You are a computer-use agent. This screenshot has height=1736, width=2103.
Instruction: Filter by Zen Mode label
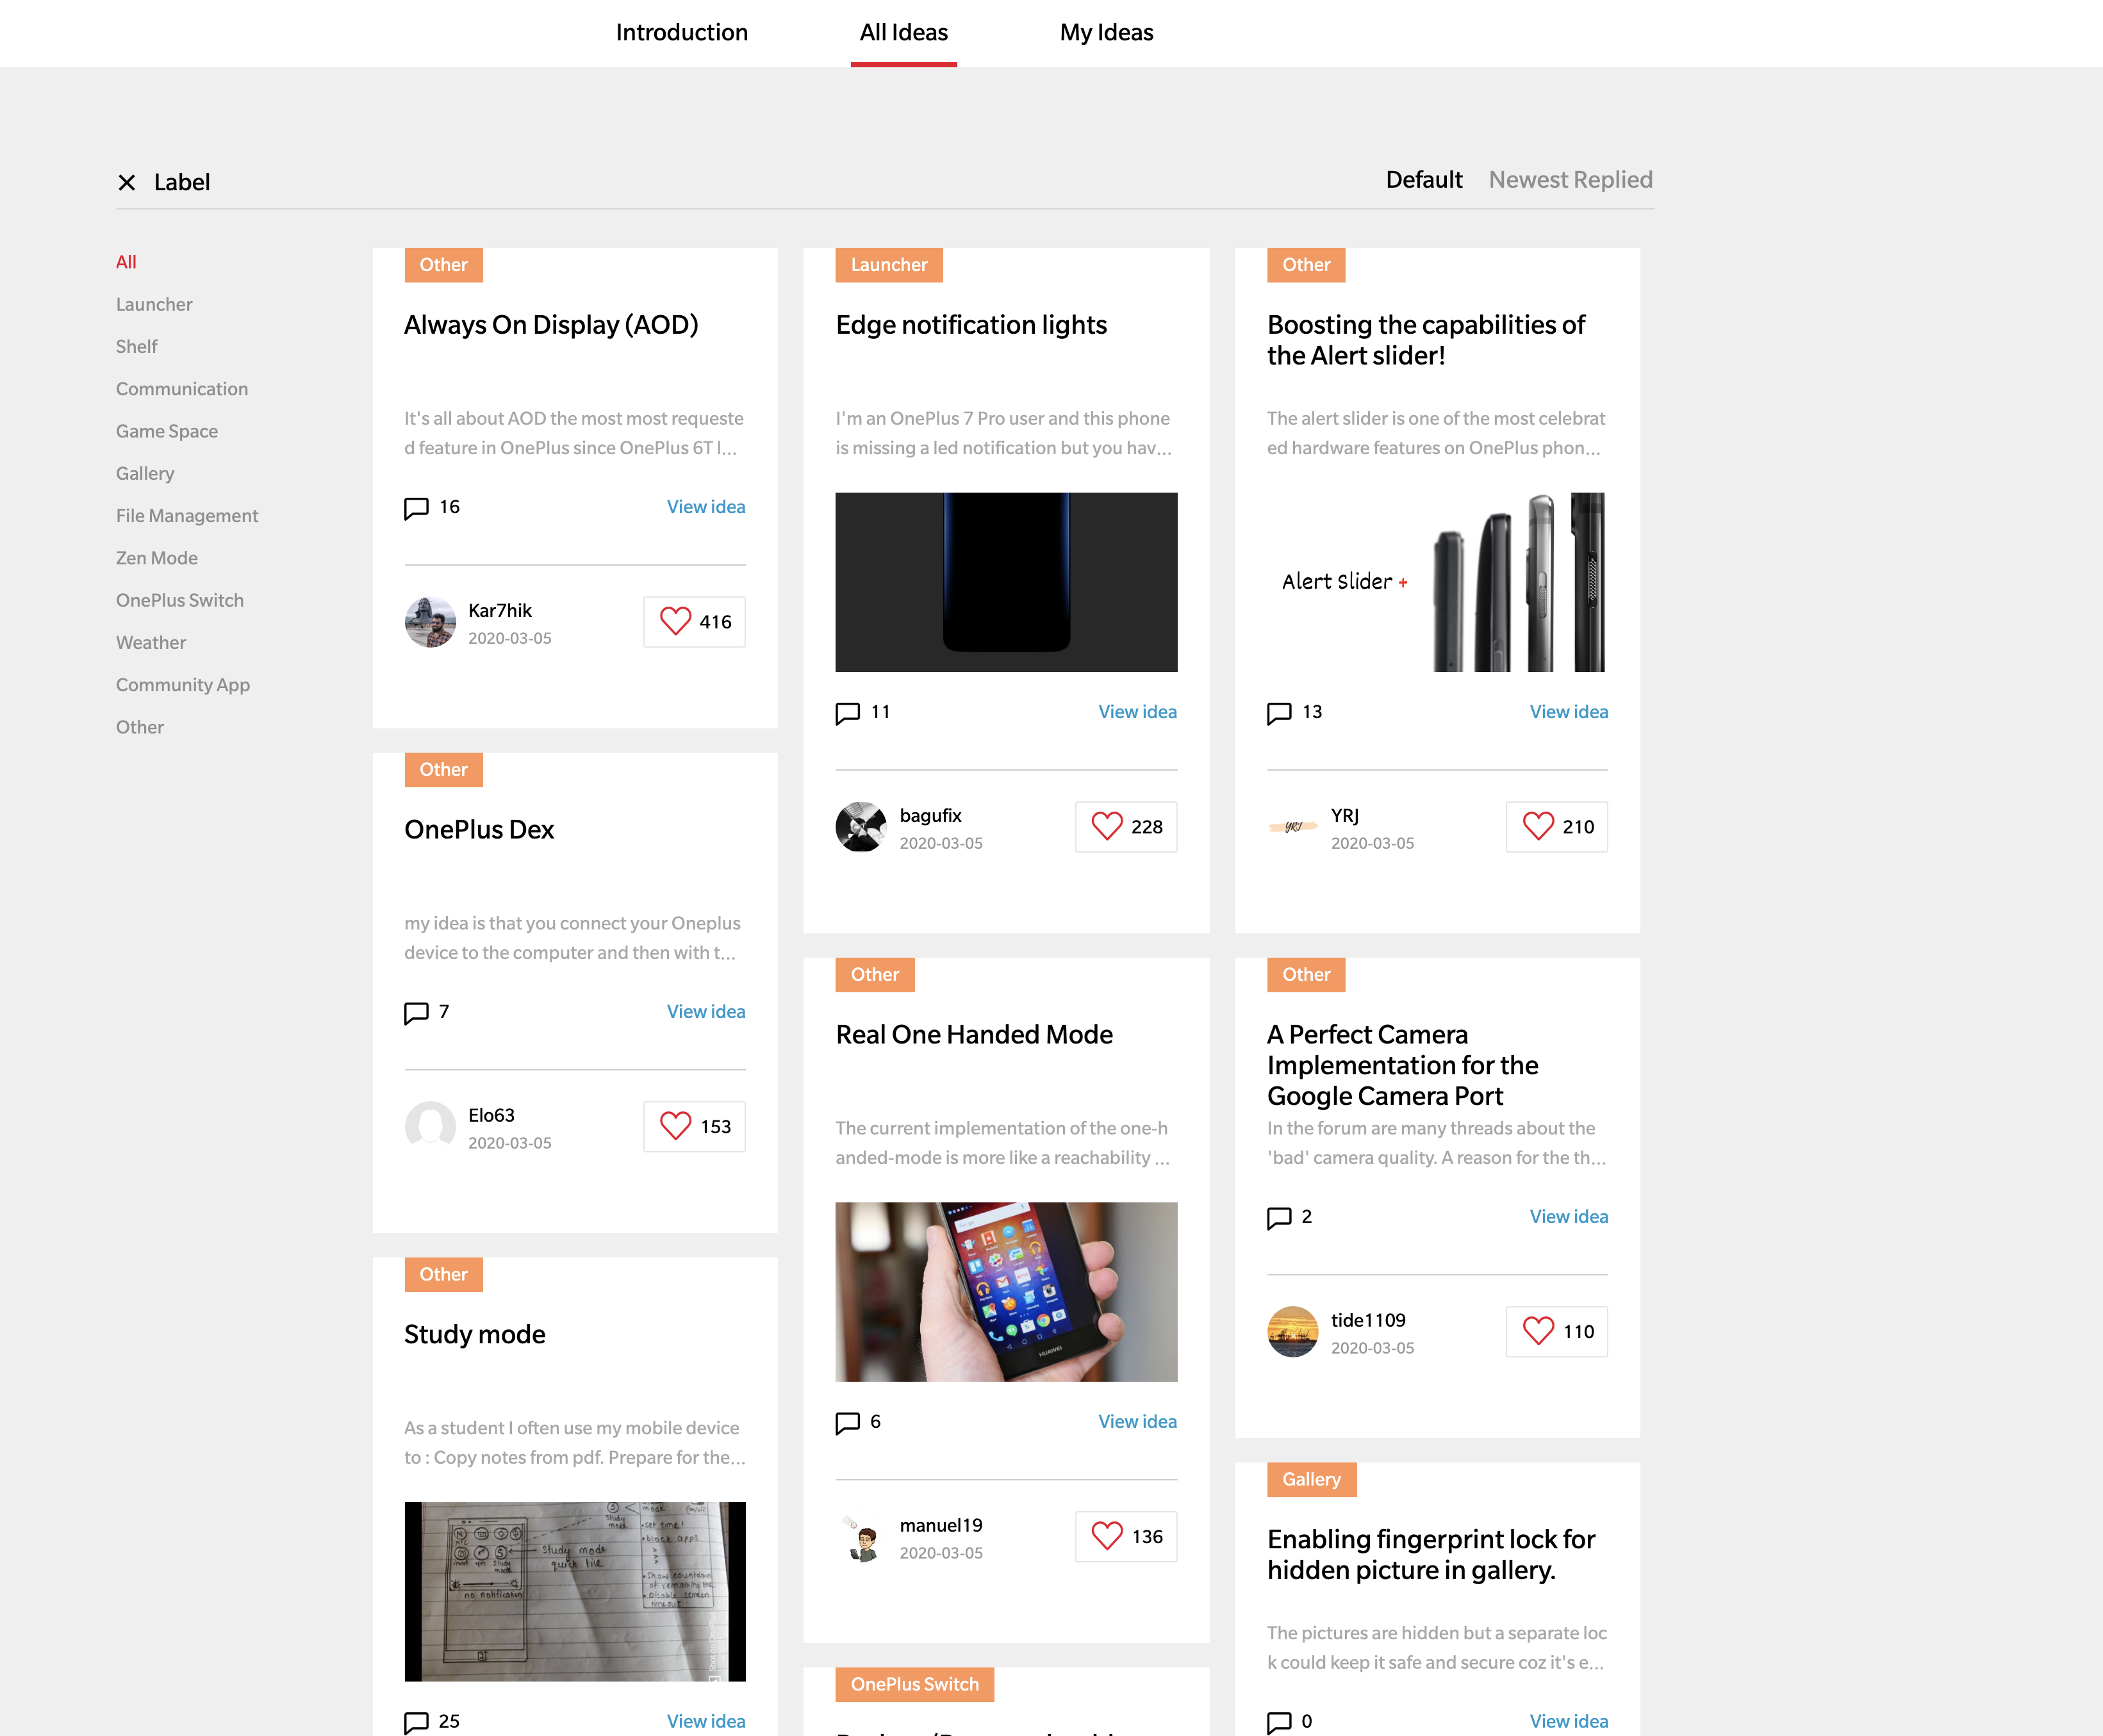[x=157, y=558]
